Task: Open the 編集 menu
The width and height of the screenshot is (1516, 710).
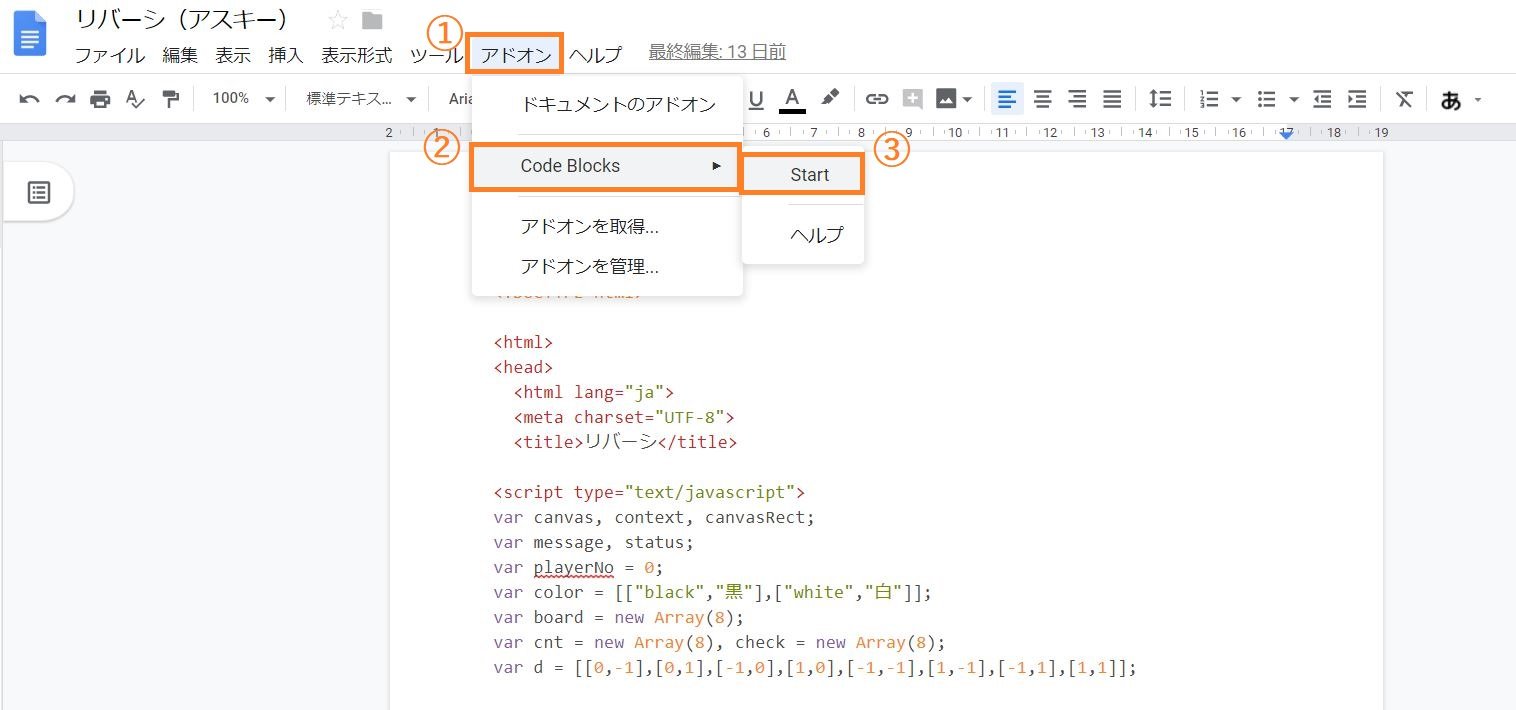Action: coord(180,55)
